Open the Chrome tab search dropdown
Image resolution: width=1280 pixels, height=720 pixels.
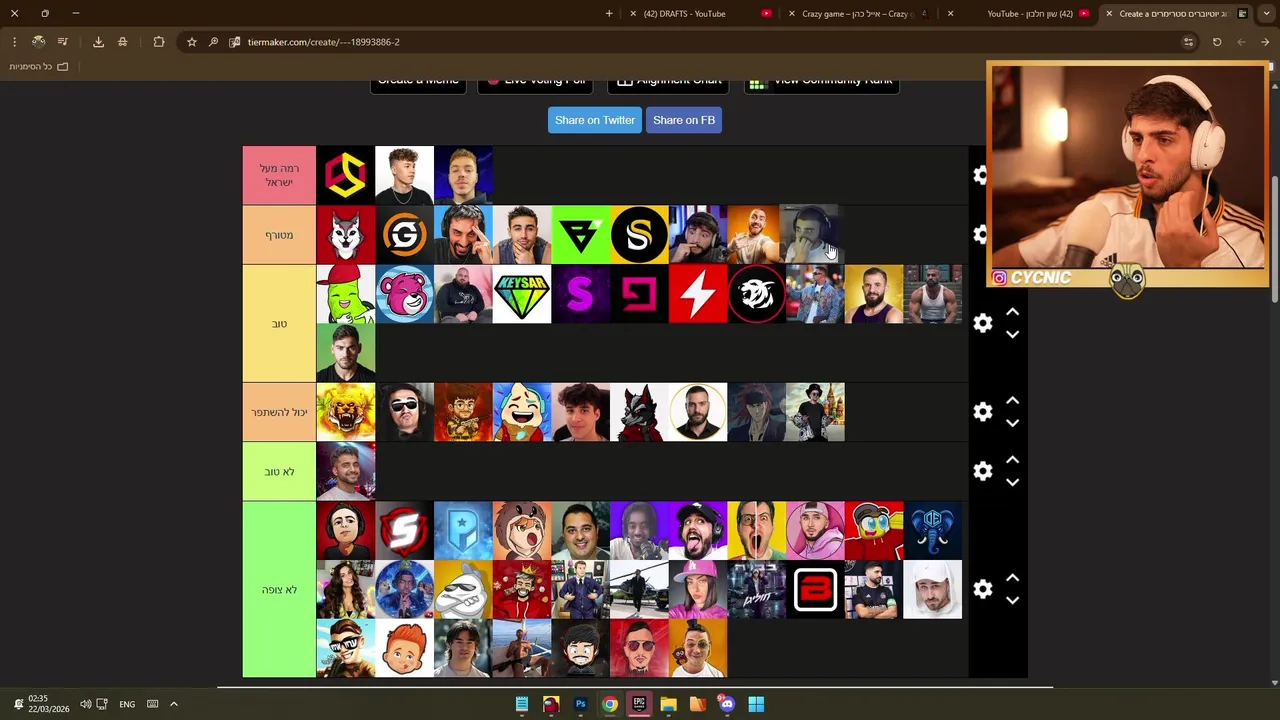1265,14
